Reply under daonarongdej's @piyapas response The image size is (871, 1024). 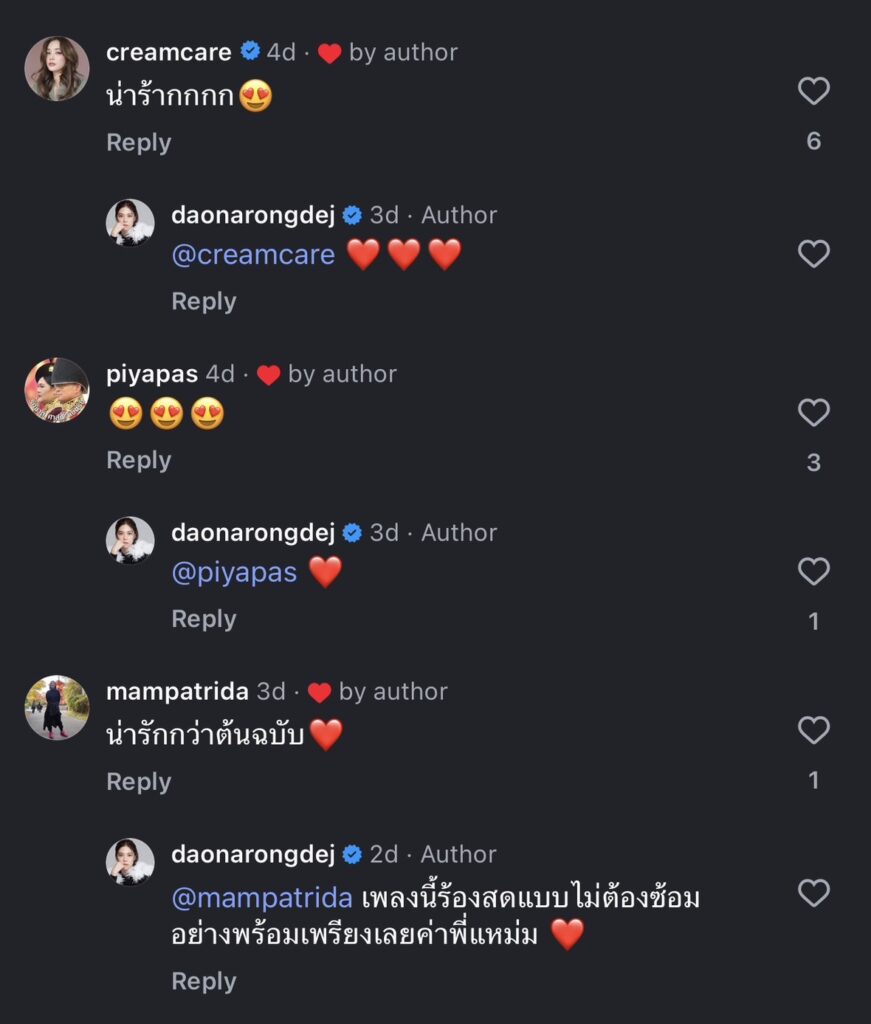[204, 619]
